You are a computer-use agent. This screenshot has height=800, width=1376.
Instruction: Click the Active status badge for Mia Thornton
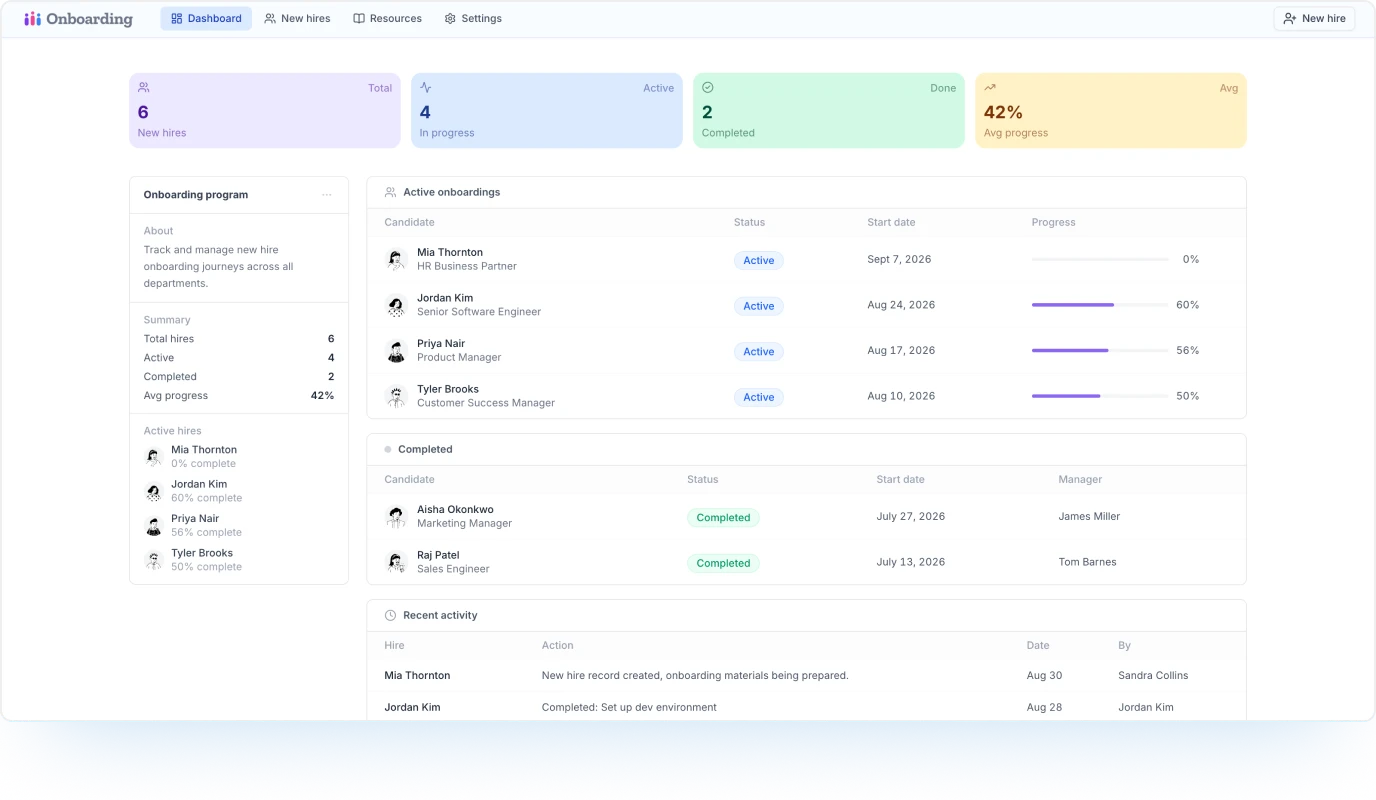759,260
